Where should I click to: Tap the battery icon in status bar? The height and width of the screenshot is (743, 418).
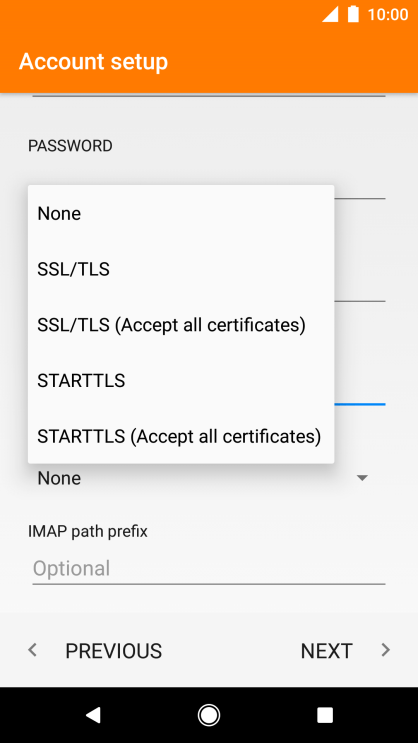click(x=353, y=14)
